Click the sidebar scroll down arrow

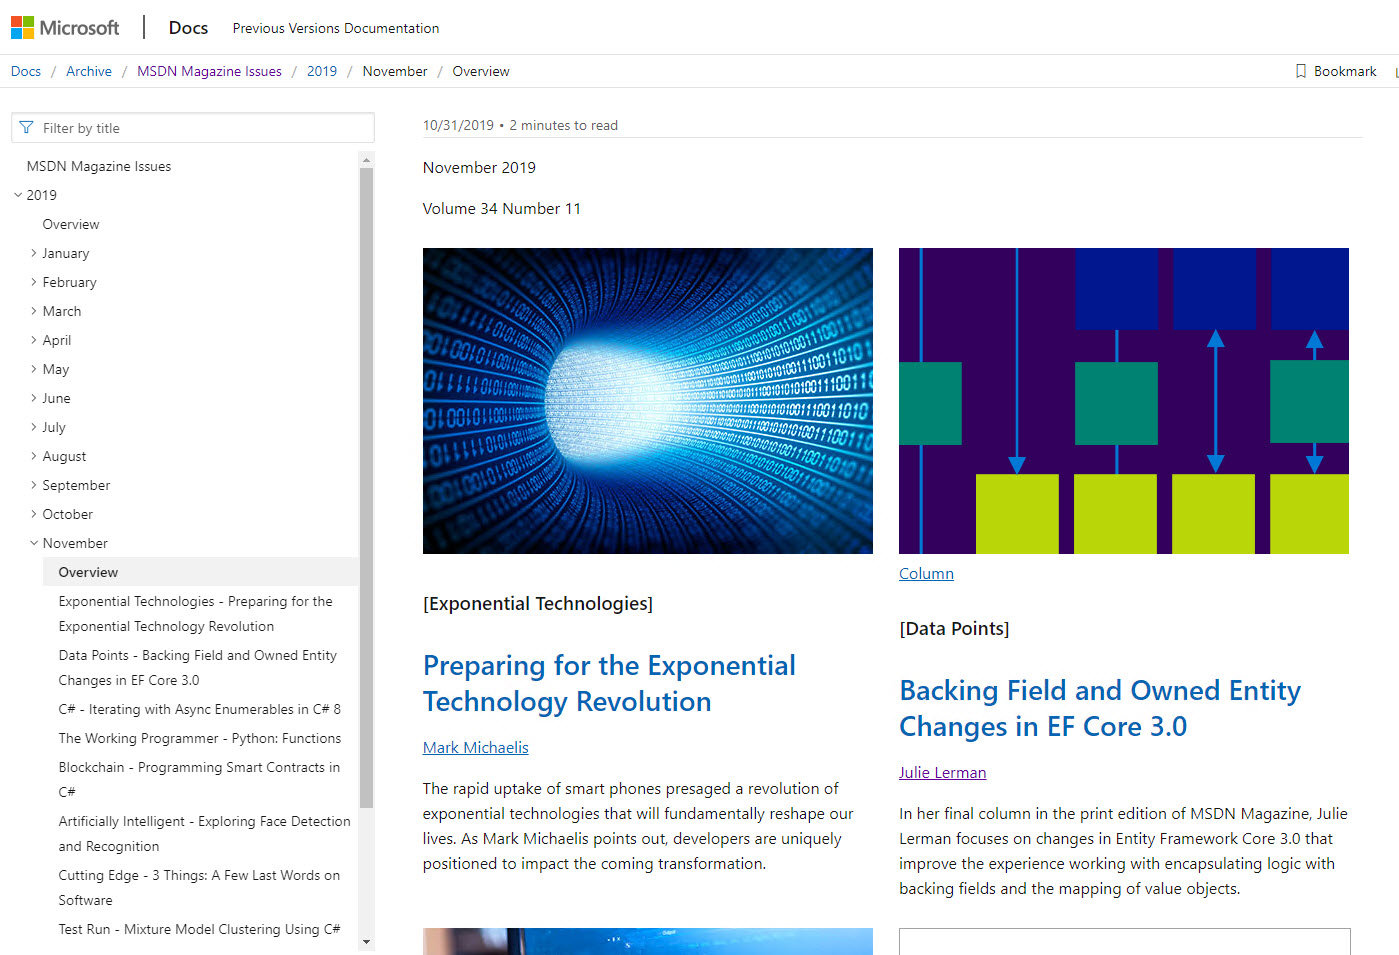coord(366,941)
